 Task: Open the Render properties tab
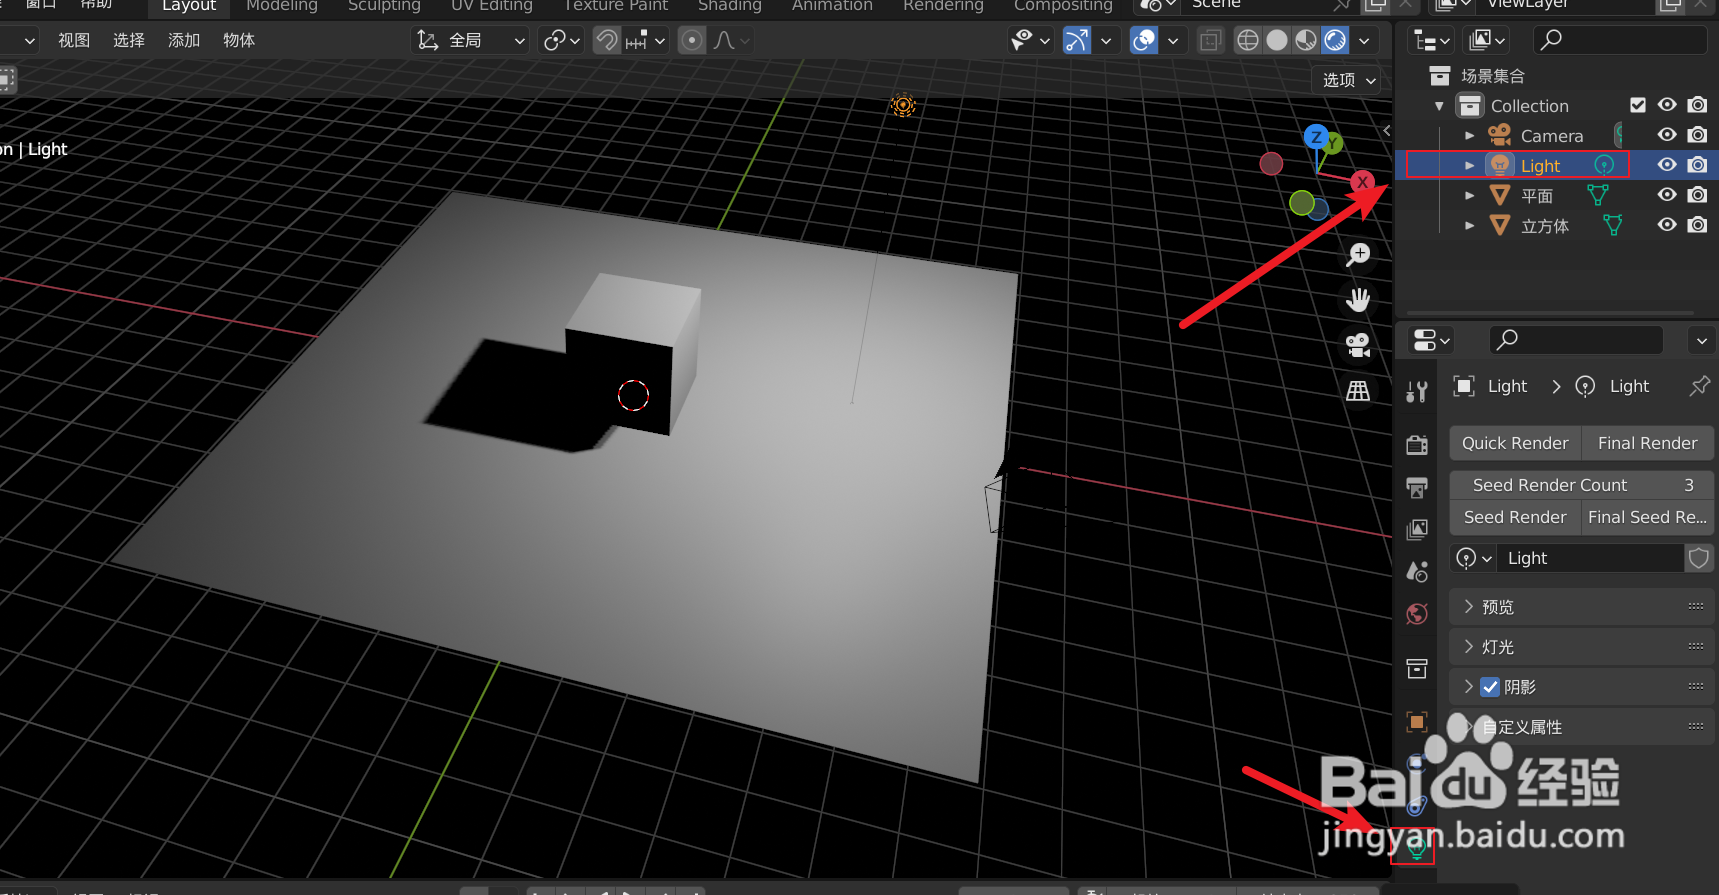pyautogui.click(x=1417, y=445)
